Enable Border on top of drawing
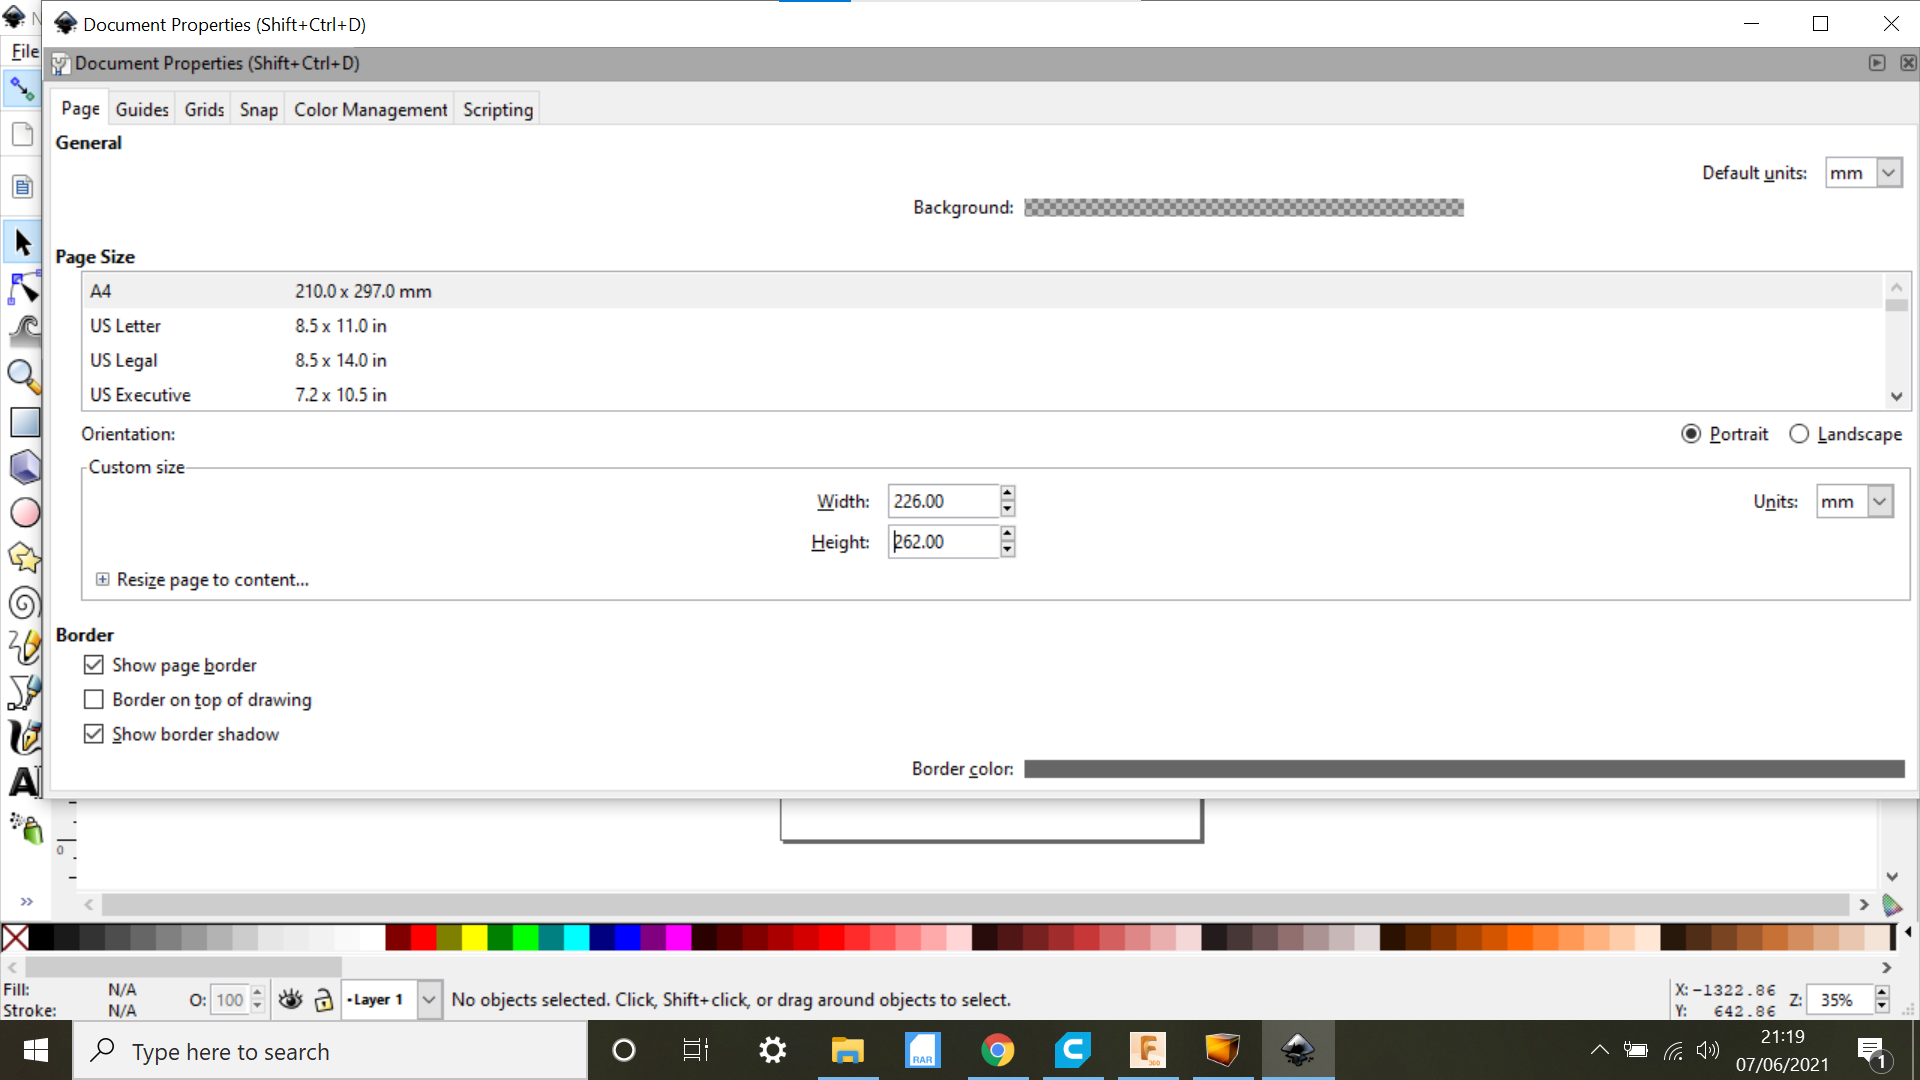The width and height of the screenshot is (1920, 1080). pos(94,699)
